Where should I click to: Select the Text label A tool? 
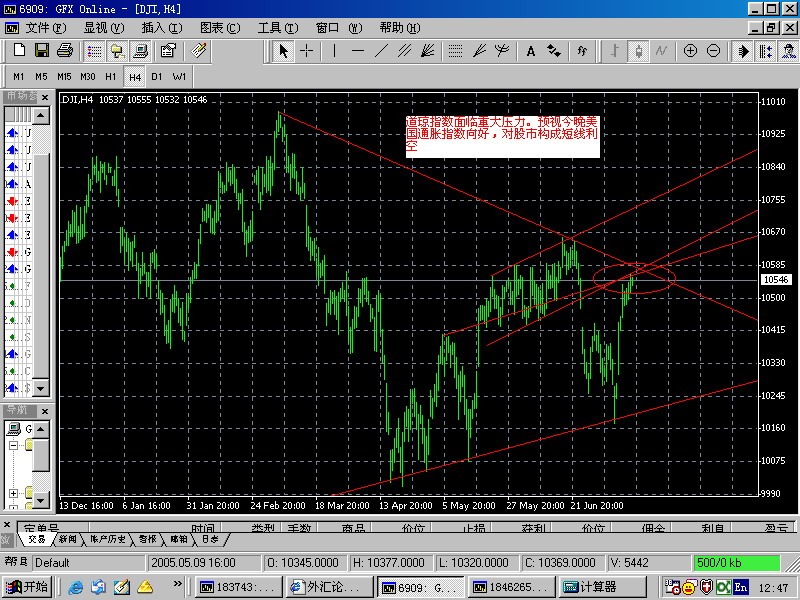[531, 51]
